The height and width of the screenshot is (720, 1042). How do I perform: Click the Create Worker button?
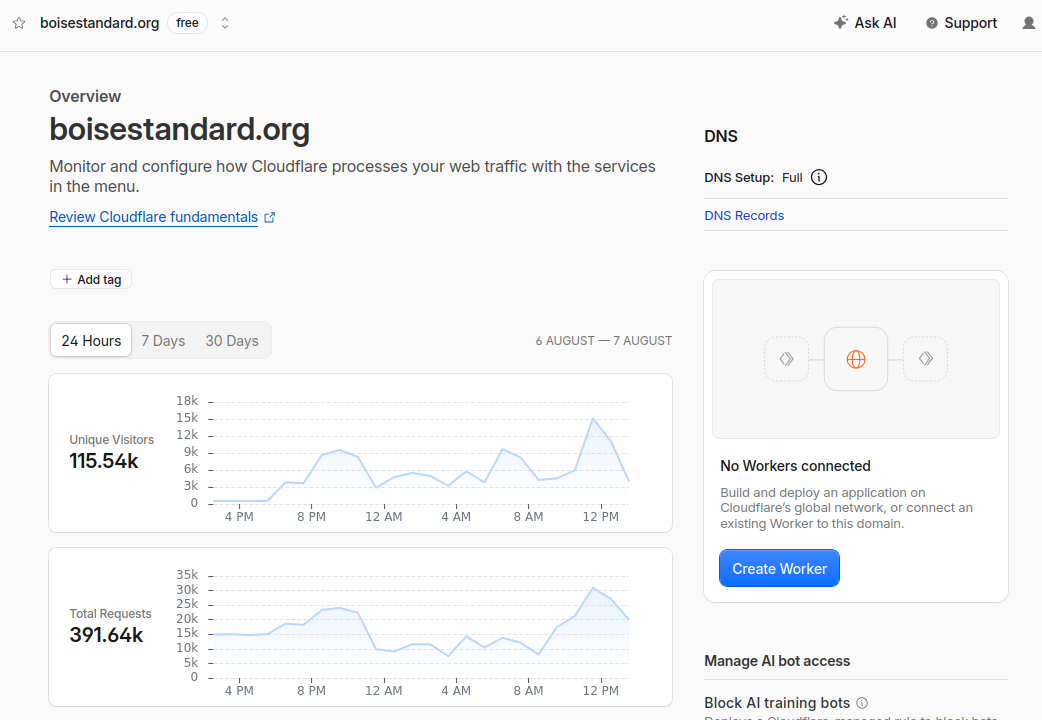coord(780,568)
